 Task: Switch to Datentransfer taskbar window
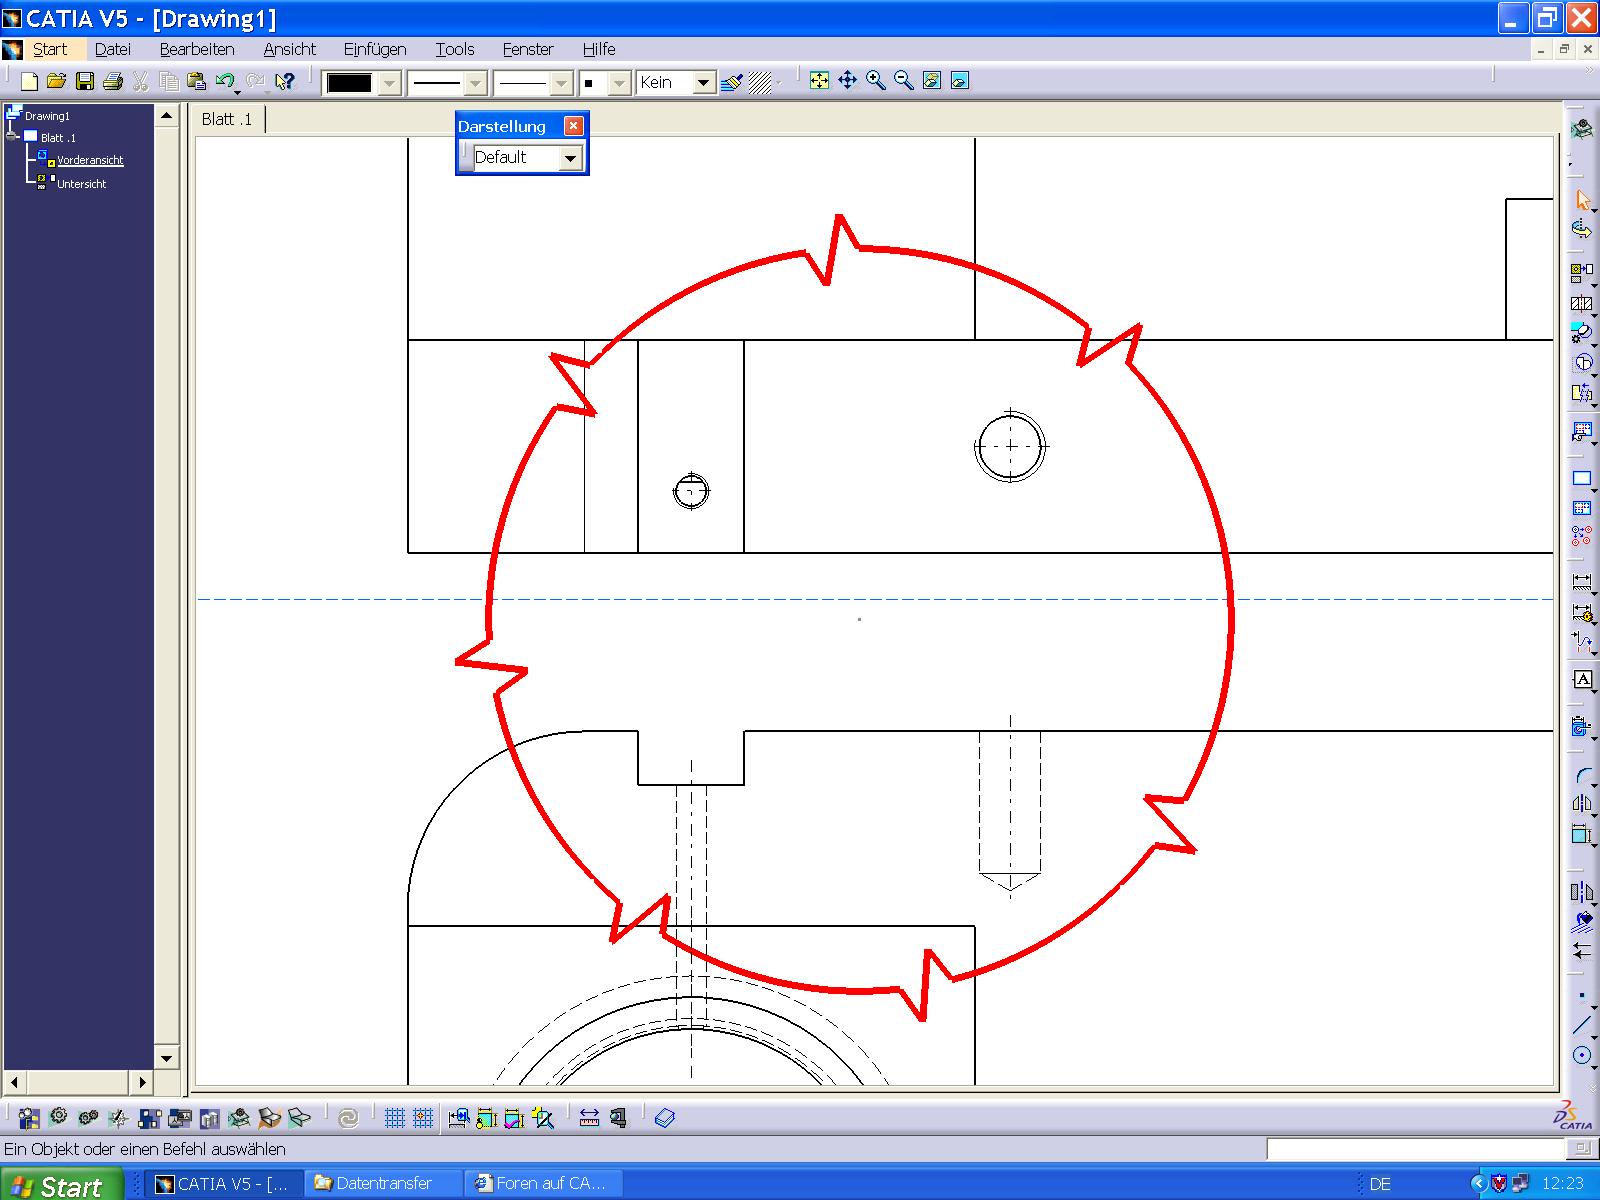[384, 1184]
